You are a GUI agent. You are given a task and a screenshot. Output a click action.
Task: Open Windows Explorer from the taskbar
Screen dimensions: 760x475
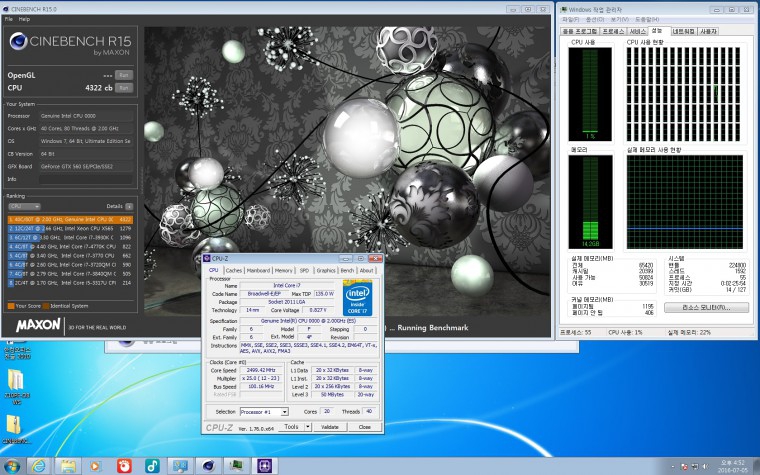[x=67, y=466]
